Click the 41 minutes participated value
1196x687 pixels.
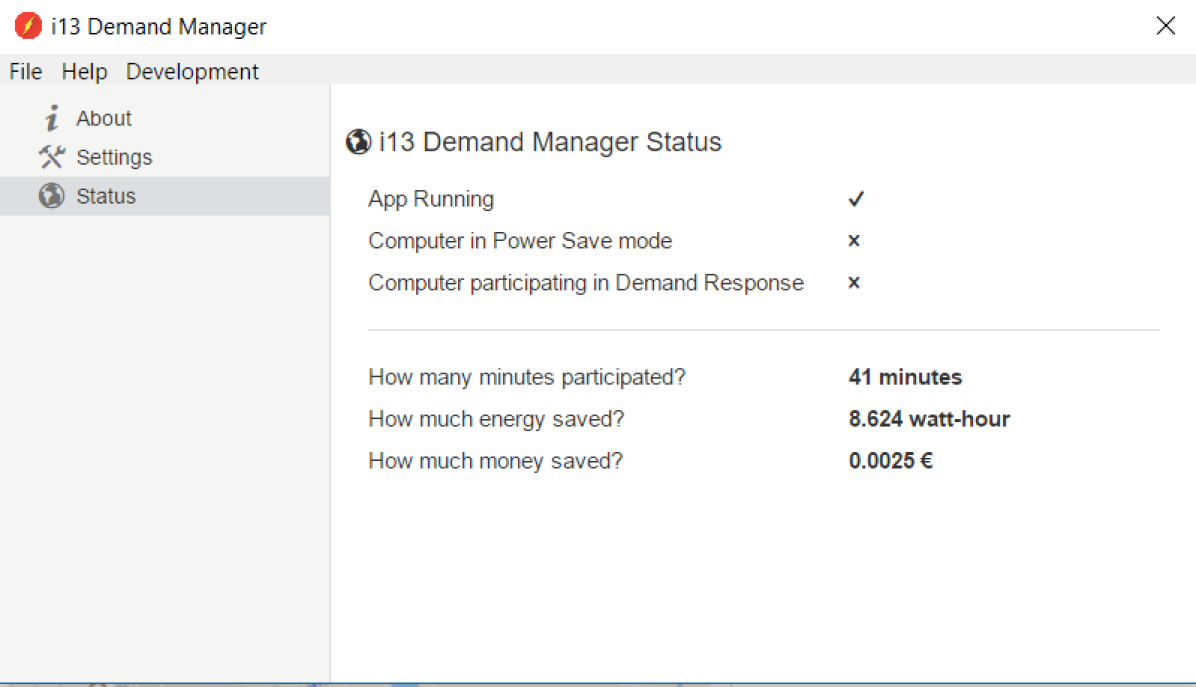[x=905, y=377]
